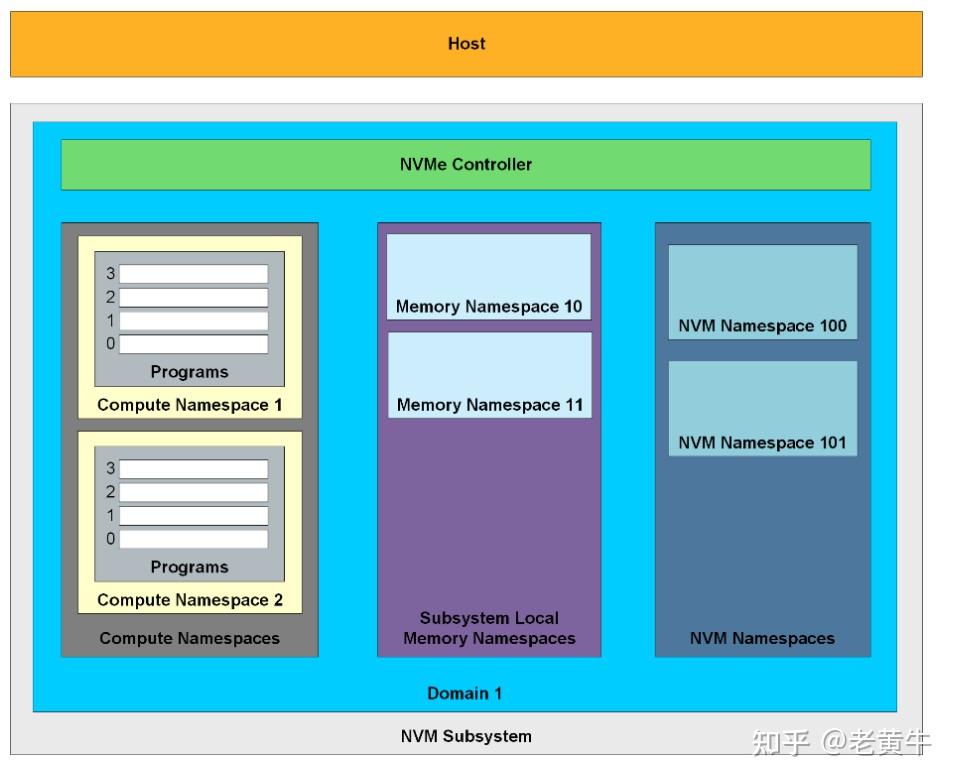Viewport: 956px width, 782px height.
Task: Click the "NVM Namespaces" group label
Action: pos(762,638)
